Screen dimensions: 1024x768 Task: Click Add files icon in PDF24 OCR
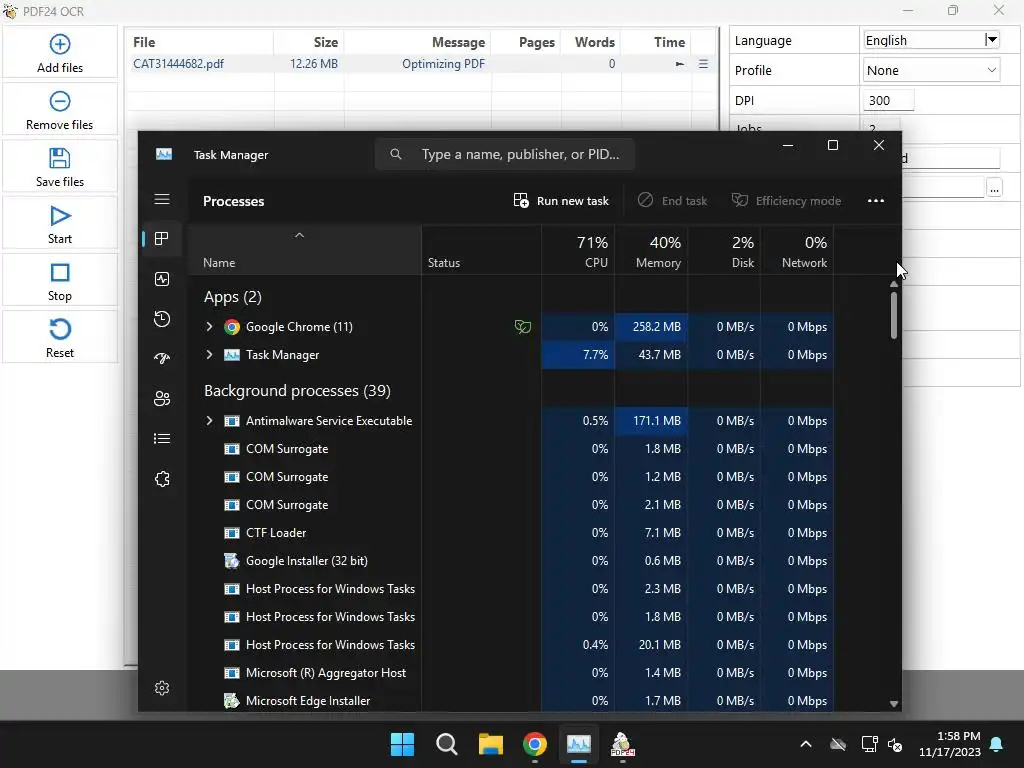[x=59, y=44]
